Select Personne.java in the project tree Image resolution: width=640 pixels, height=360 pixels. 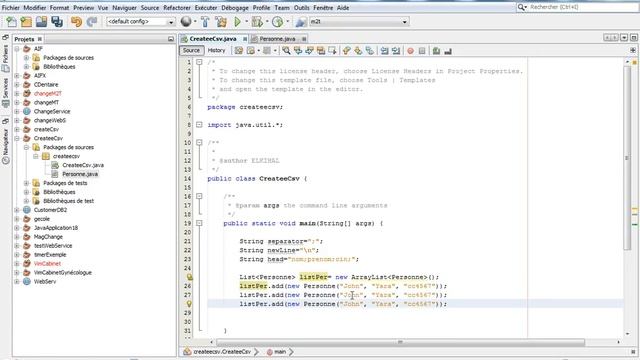coord(80,174)
